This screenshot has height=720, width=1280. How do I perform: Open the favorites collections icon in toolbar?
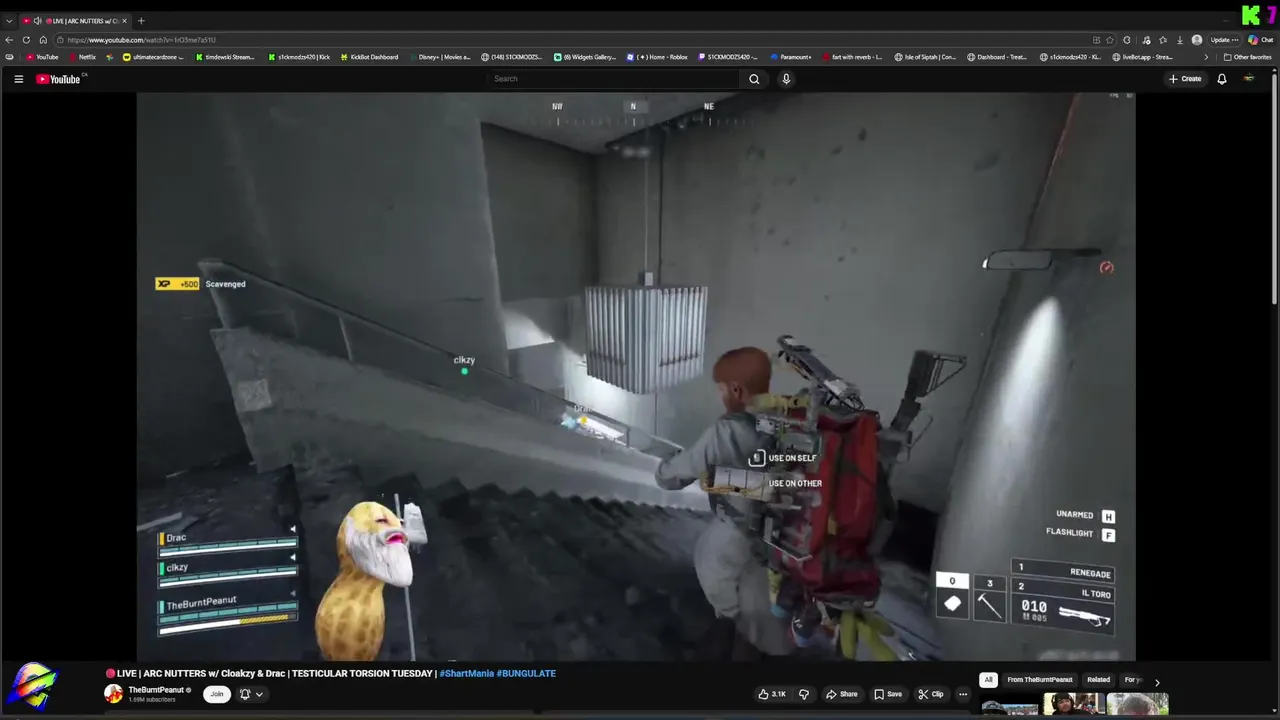click(x=1163, y=40)
